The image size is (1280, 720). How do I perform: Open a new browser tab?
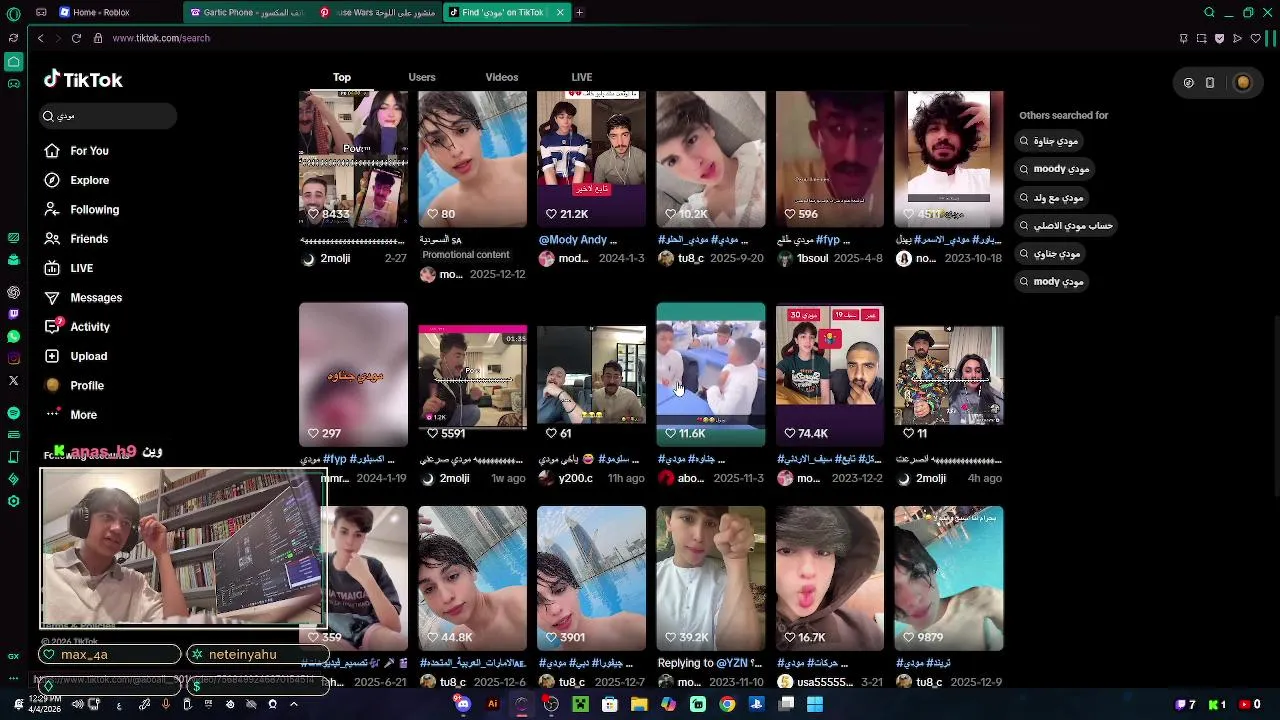[579, 13]
